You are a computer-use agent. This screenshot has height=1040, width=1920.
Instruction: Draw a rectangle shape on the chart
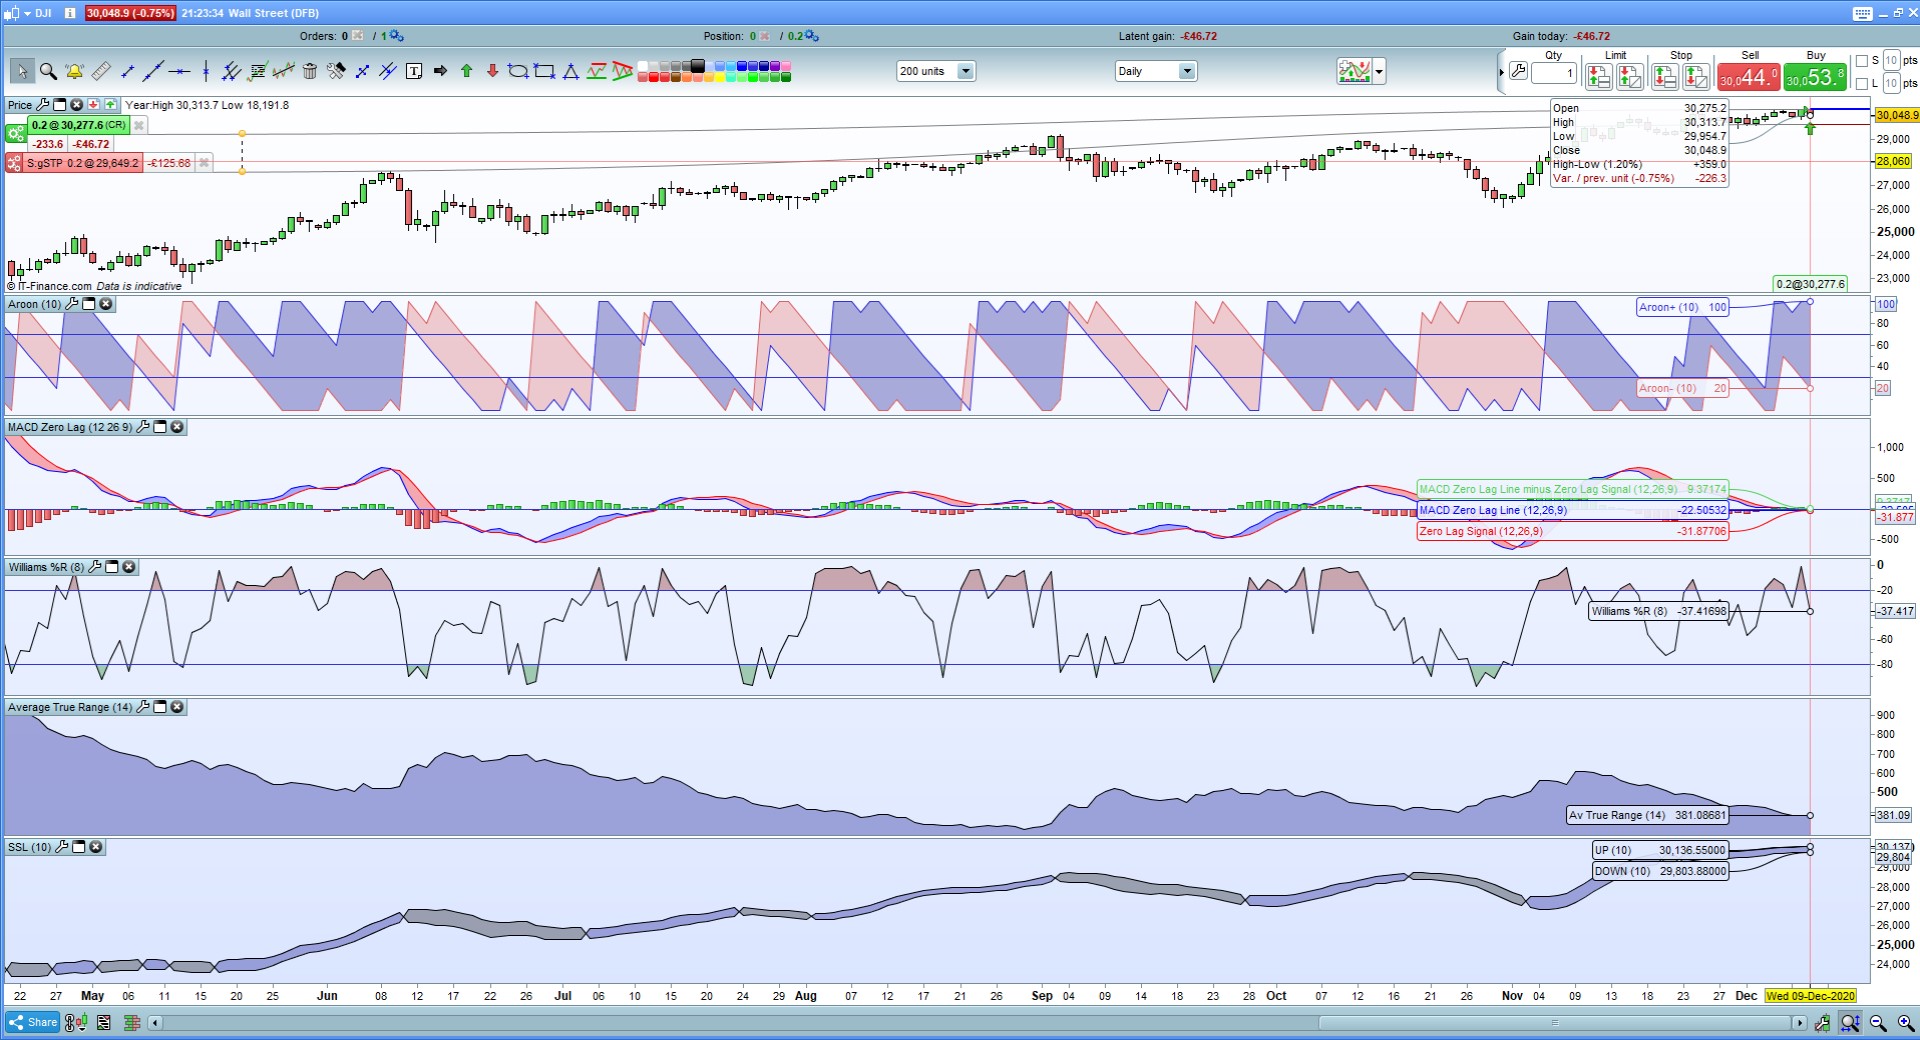545,71
